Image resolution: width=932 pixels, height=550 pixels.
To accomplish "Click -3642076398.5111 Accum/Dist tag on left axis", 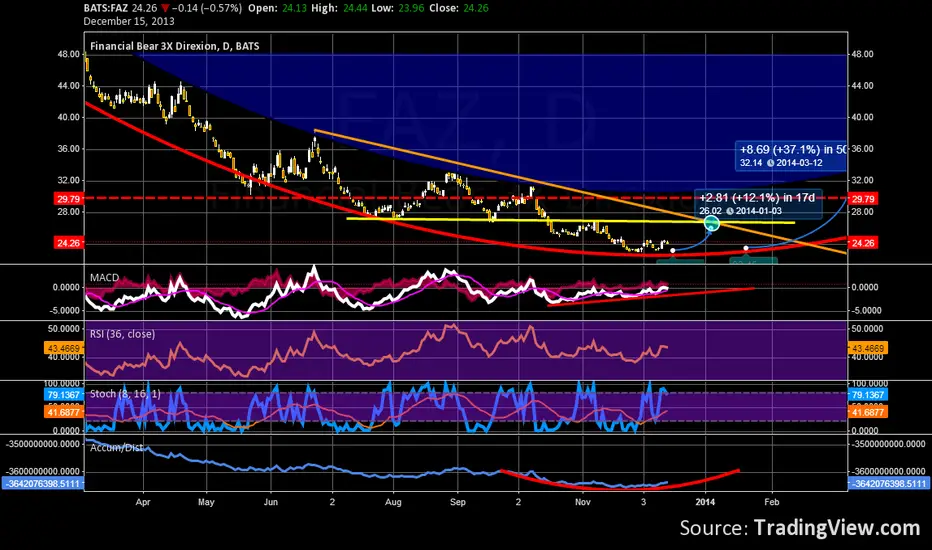I will click(43, 483).
